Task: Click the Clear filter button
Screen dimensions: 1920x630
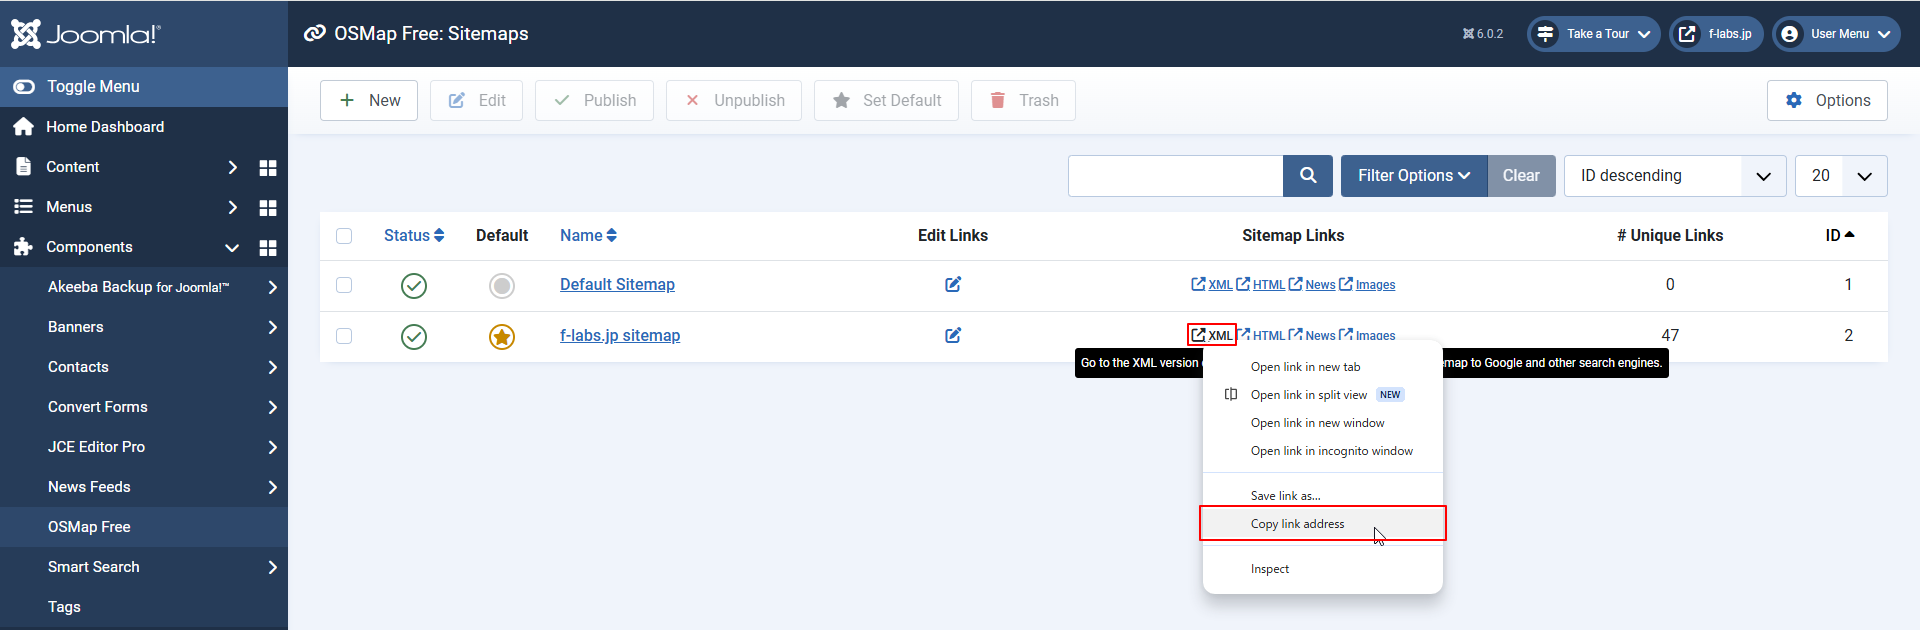Action: coord(1521,176)
